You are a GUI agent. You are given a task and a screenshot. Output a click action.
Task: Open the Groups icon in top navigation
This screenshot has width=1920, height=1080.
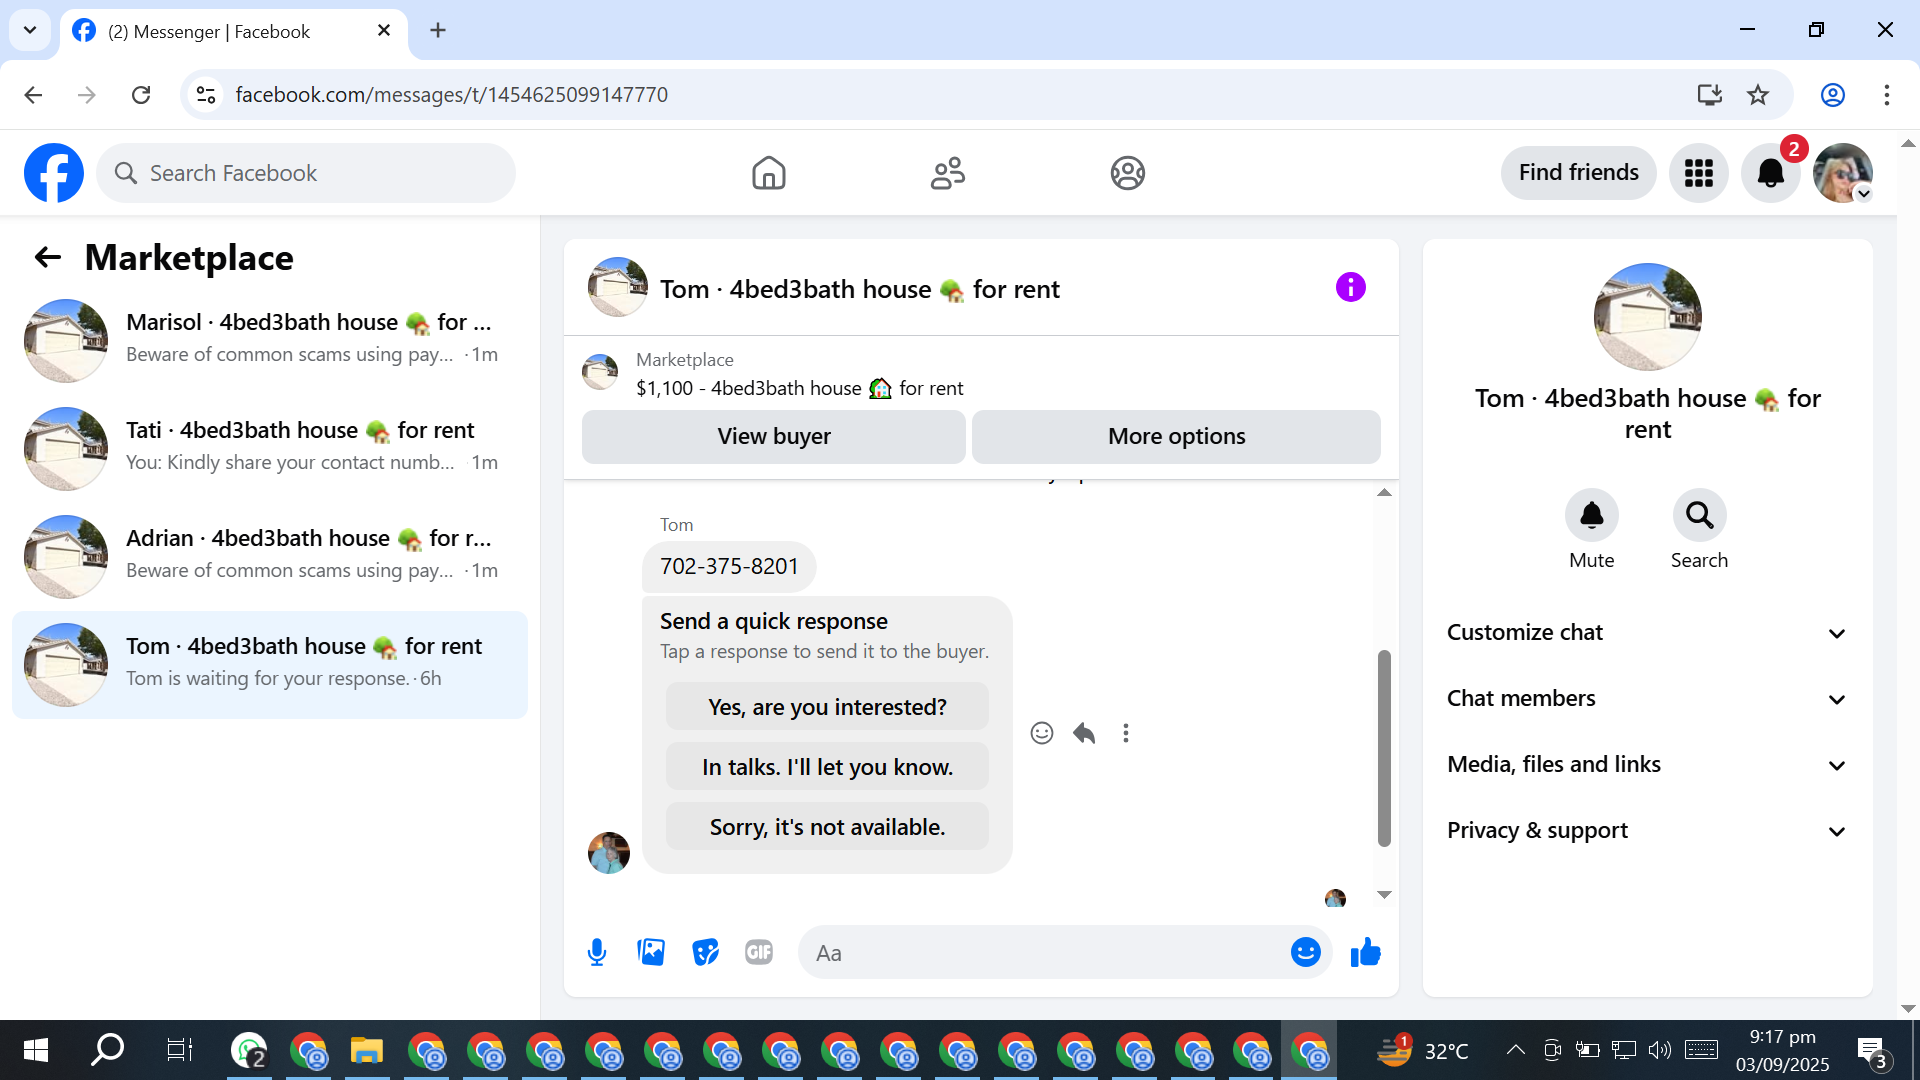pos(1127,173)
